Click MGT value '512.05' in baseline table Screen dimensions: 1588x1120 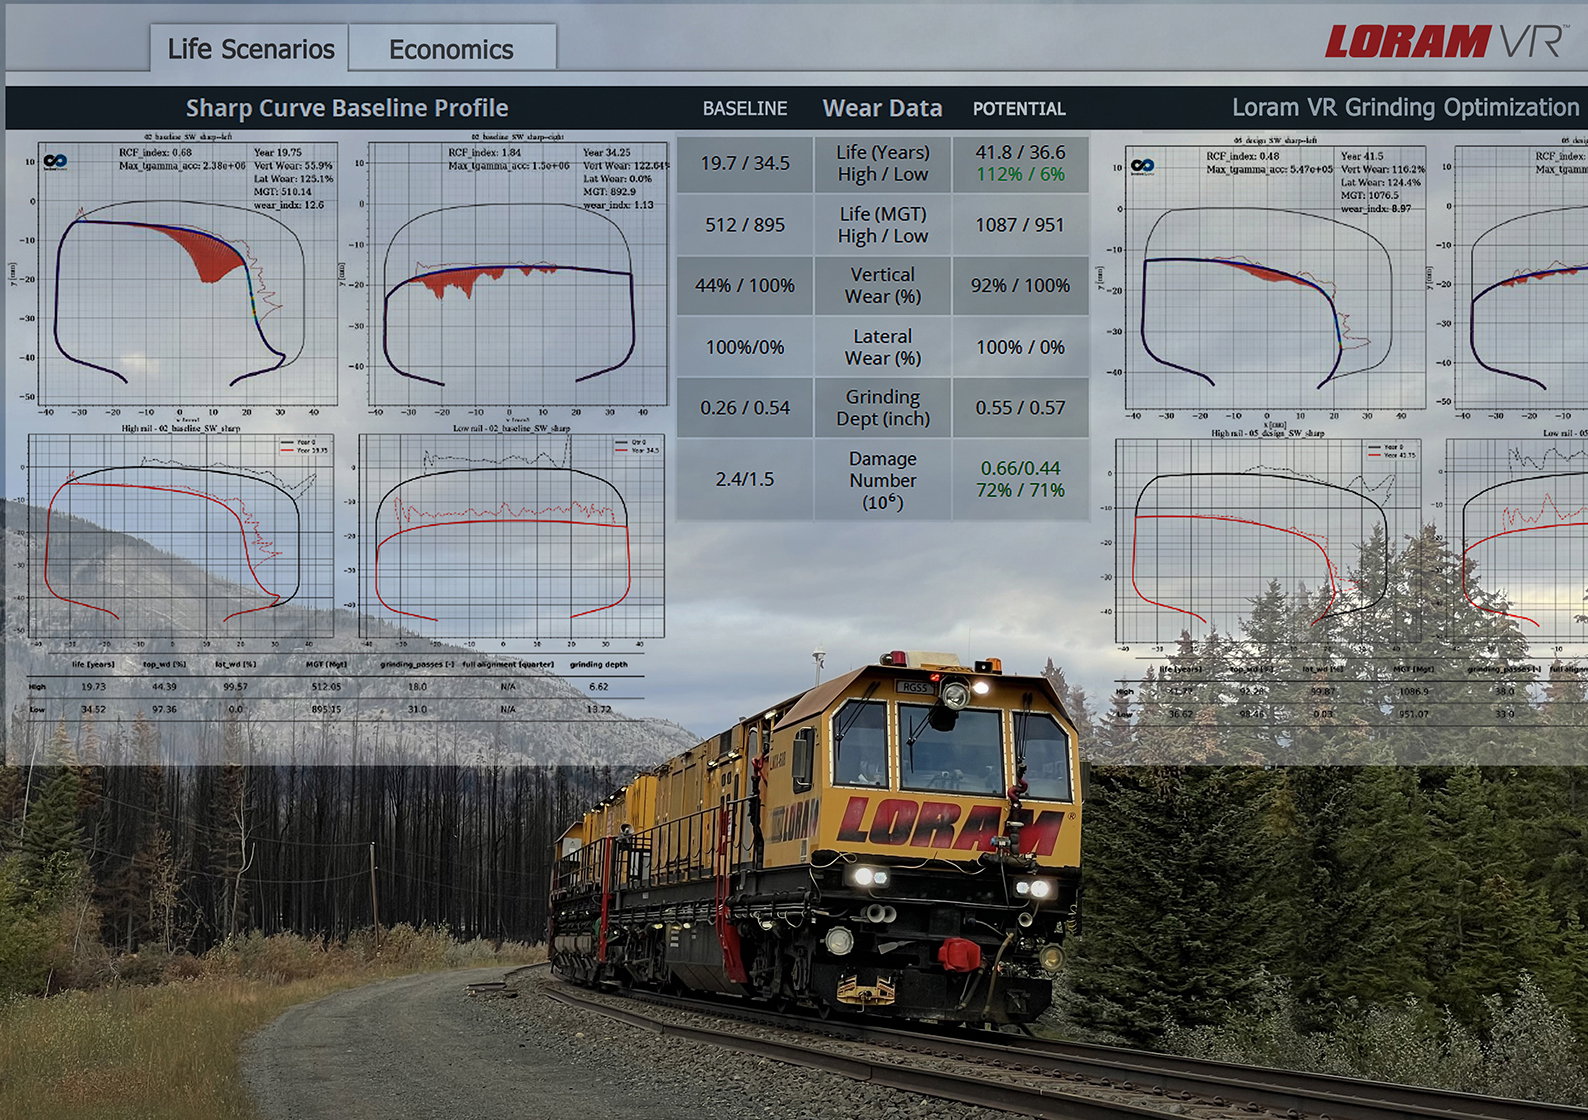click(326, 687)
